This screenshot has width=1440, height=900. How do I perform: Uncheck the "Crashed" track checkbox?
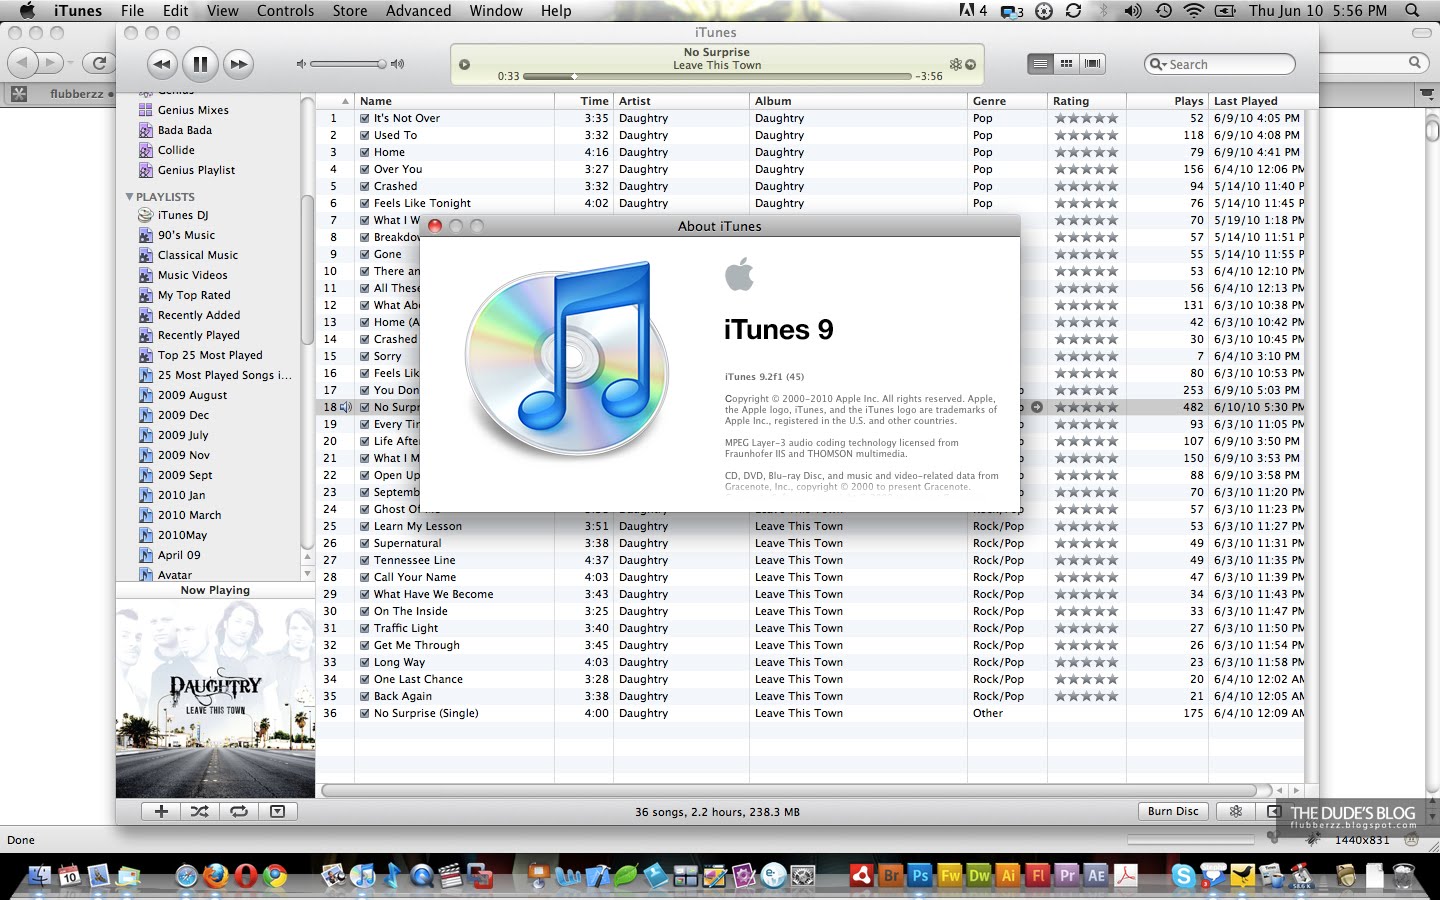(x=363, y=186)
